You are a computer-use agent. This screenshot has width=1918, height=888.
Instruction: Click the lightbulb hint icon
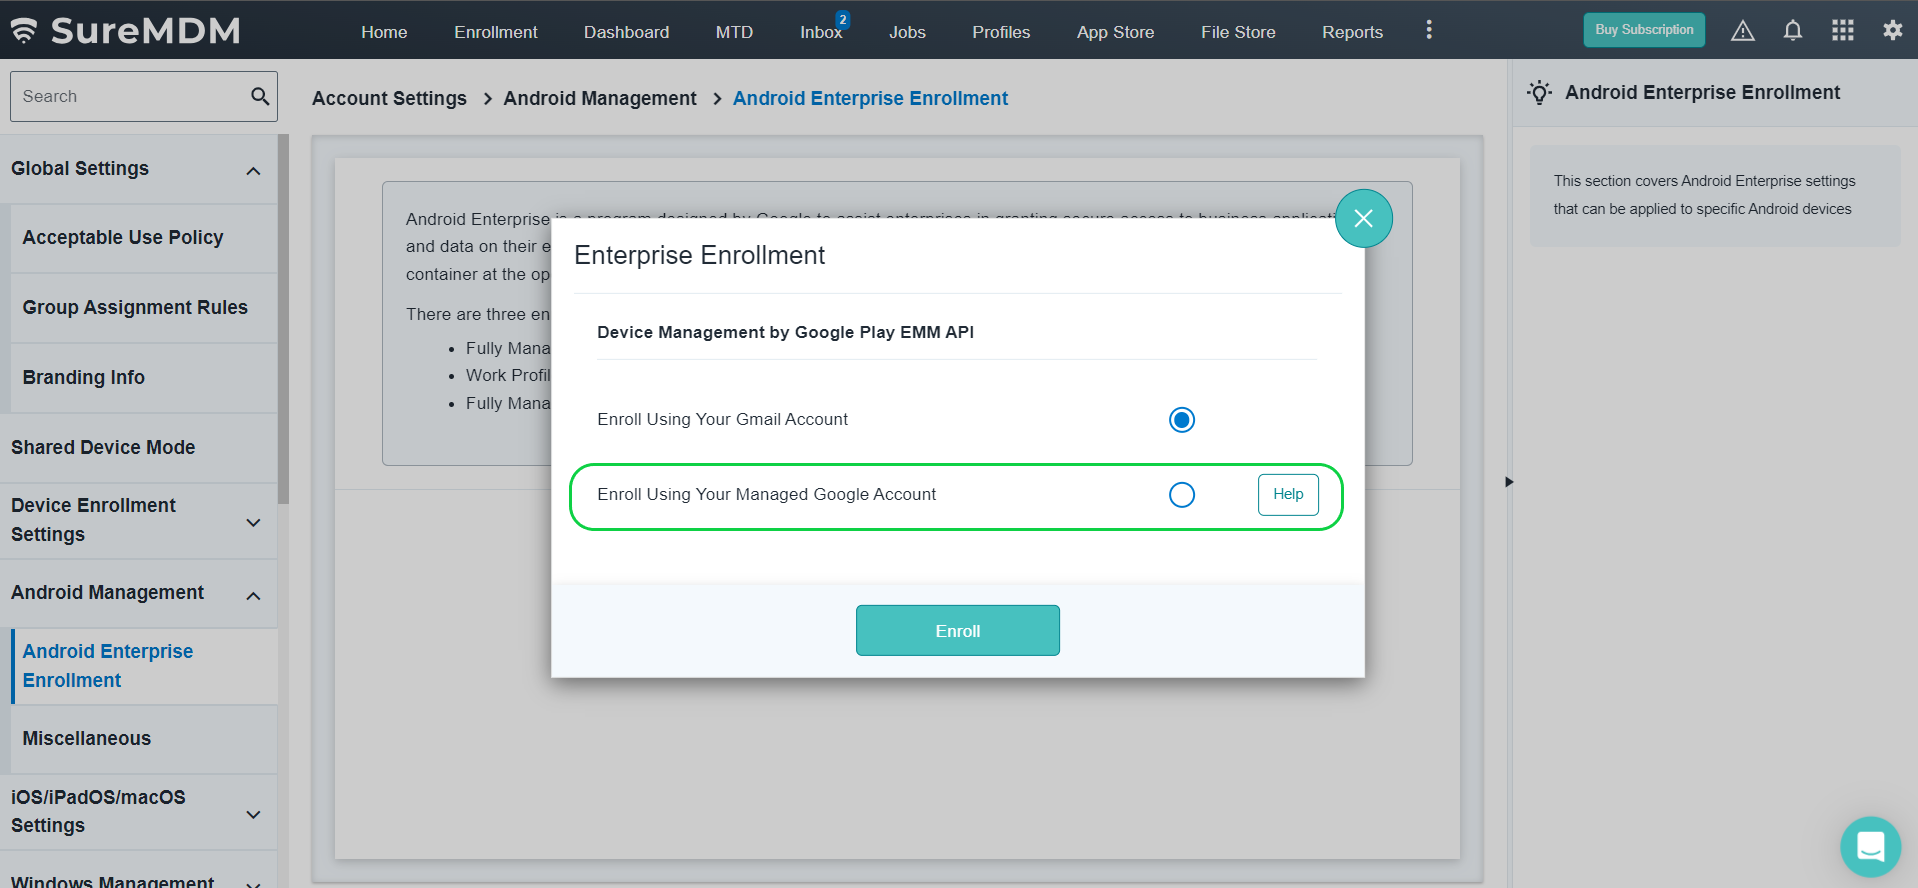click(1540, 93)
